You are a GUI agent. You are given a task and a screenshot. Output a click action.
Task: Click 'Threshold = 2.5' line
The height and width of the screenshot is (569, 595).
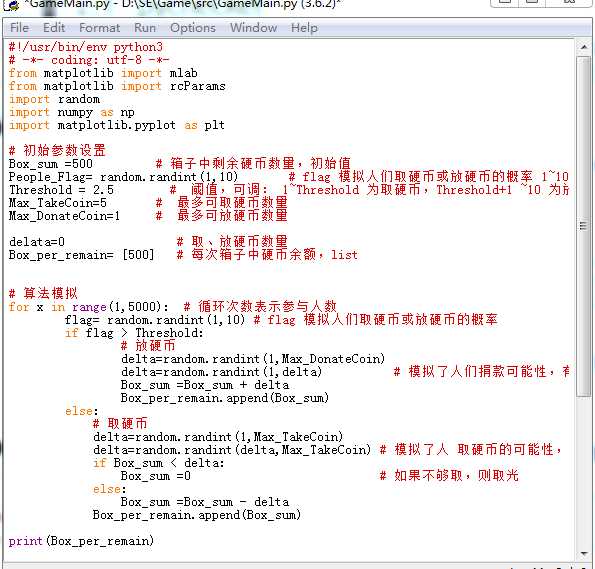[61, 190]
